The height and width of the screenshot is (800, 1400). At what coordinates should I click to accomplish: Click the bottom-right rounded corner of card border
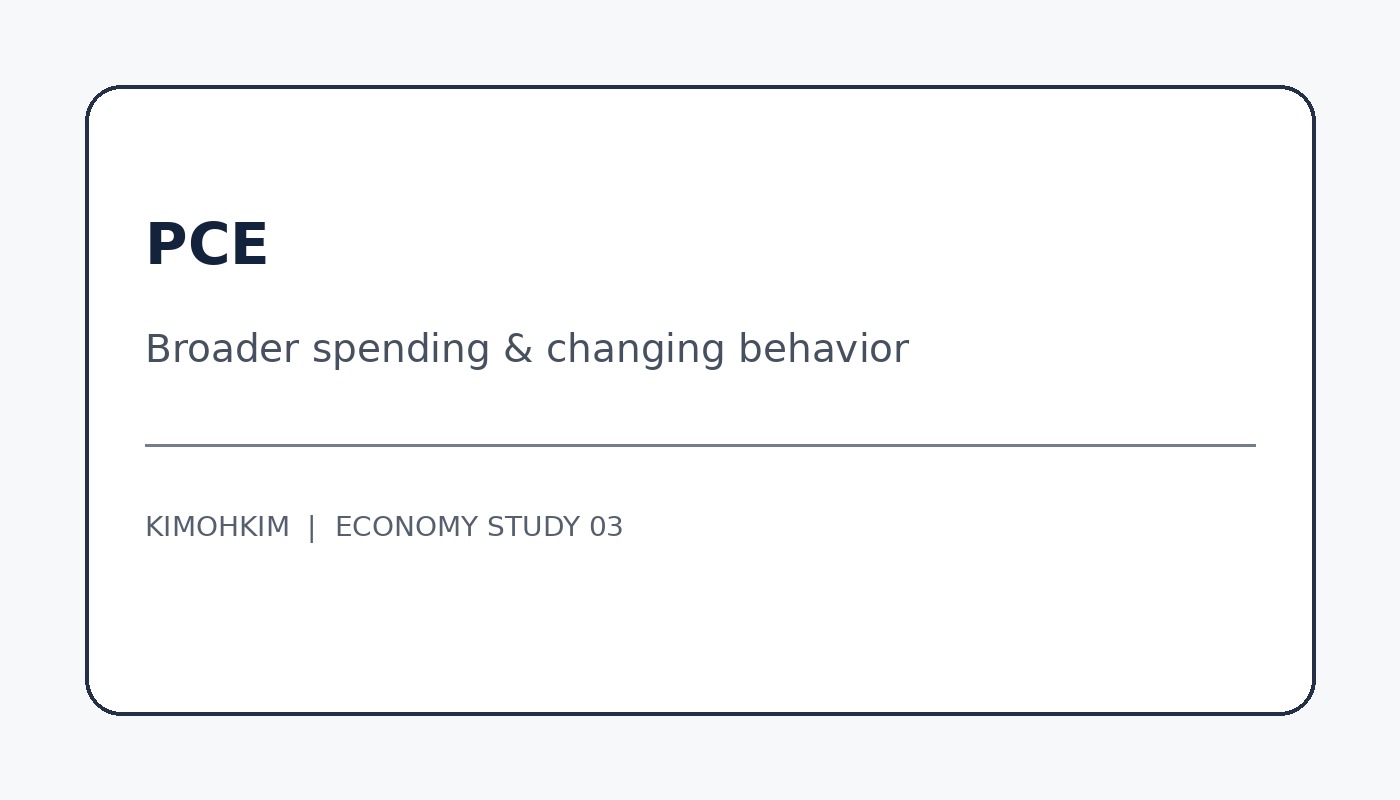pos(1302,702)
